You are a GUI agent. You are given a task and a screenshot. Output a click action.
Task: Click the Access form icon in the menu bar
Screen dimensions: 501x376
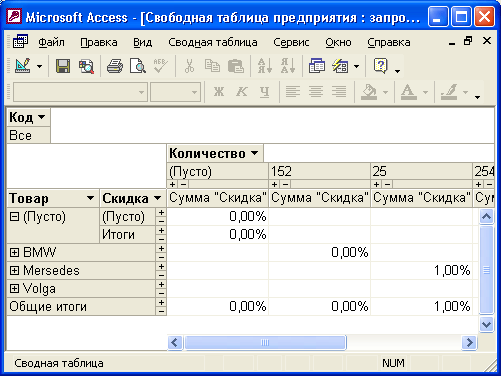pos(21,42)
